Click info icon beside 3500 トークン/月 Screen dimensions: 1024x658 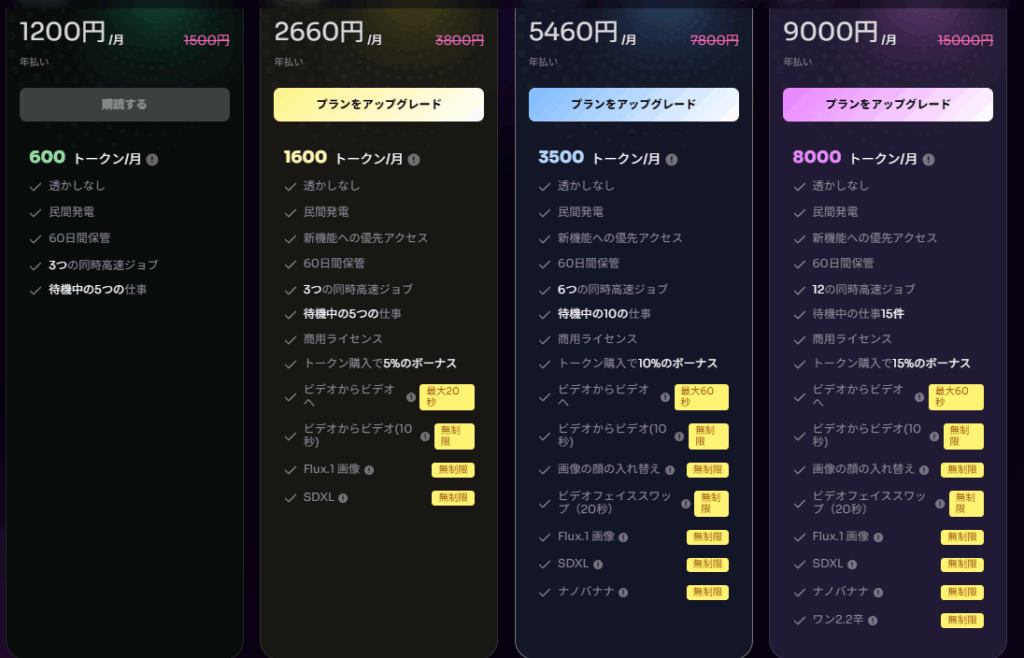click(669, 159)
